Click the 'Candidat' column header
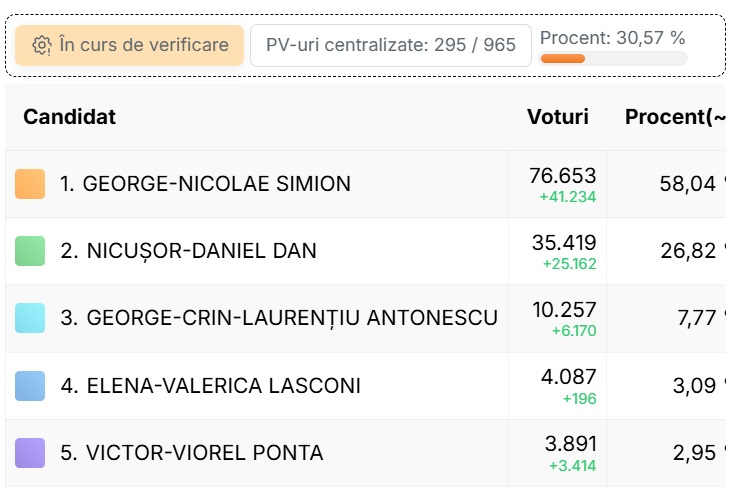 69,117
